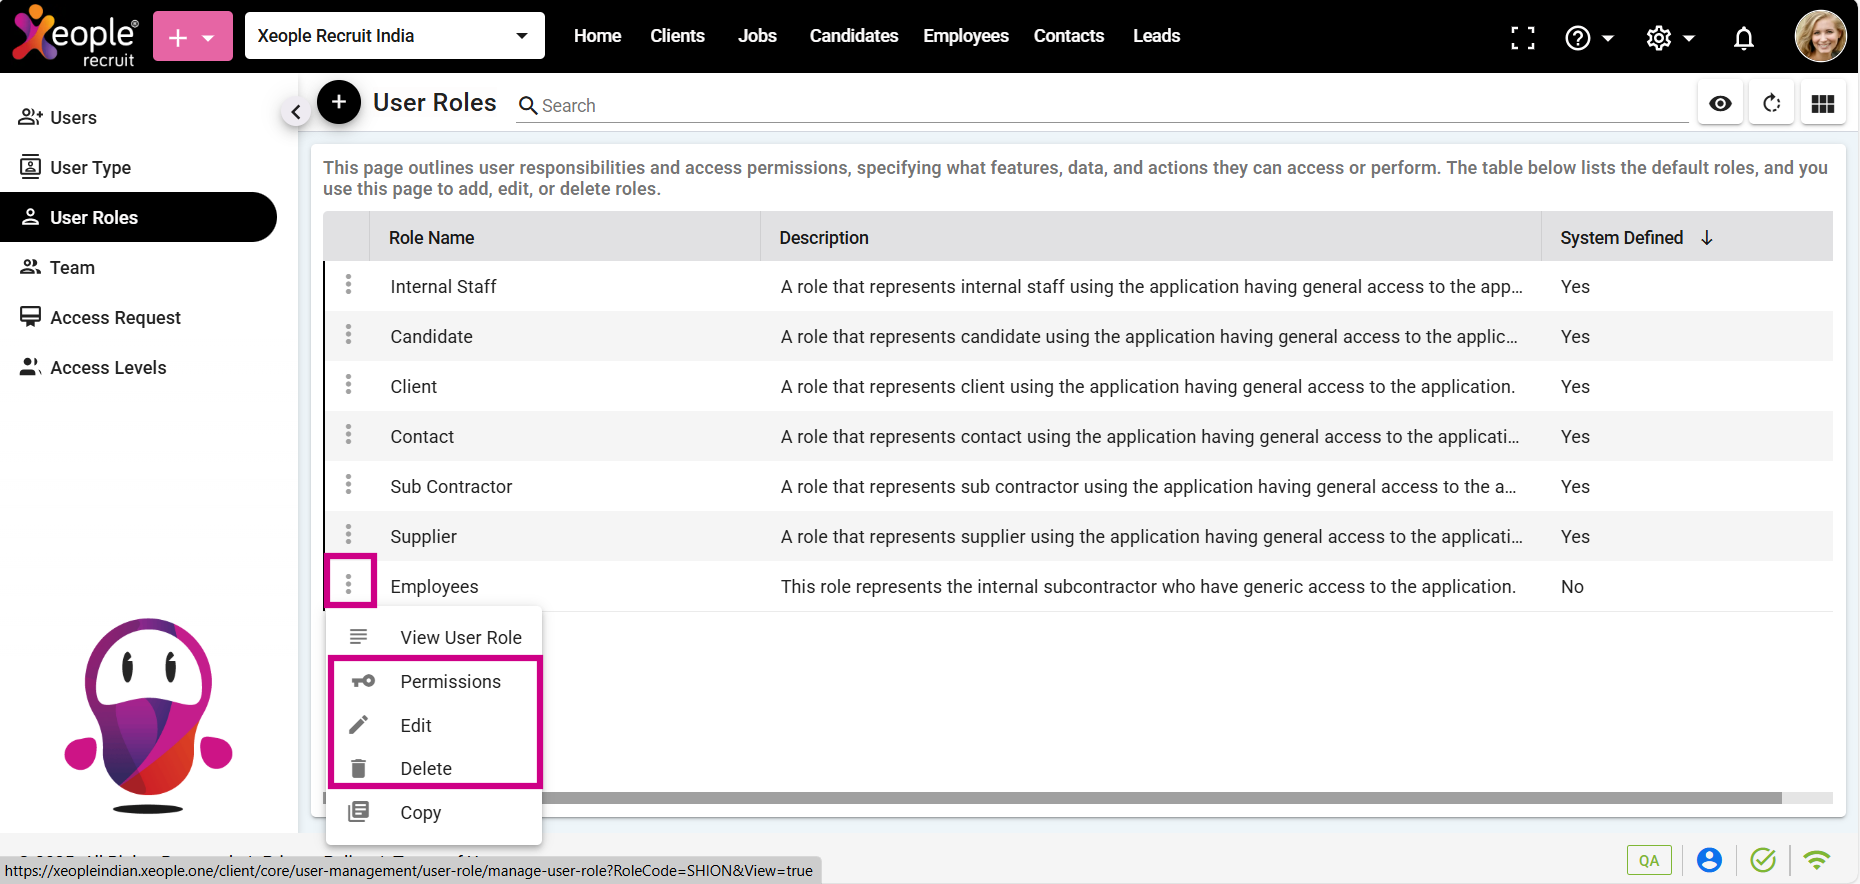Expand the pink plus quick-add dropdown

click(x=193, y=37)
